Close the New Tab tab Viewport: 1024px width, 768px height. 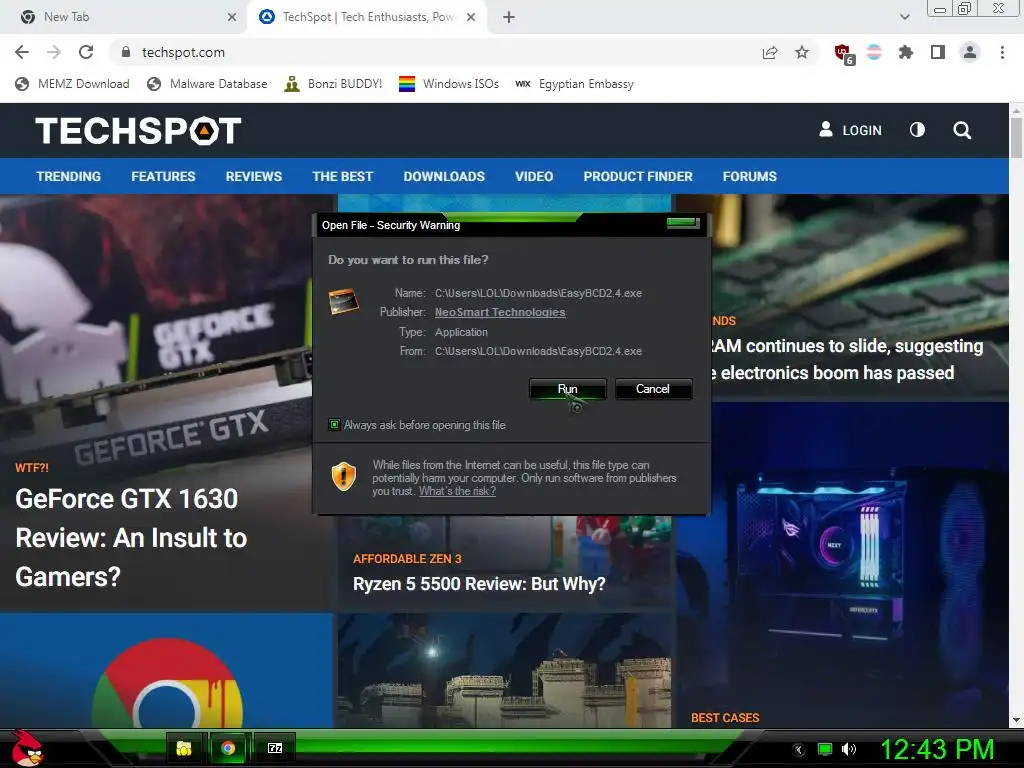(232, 17)
